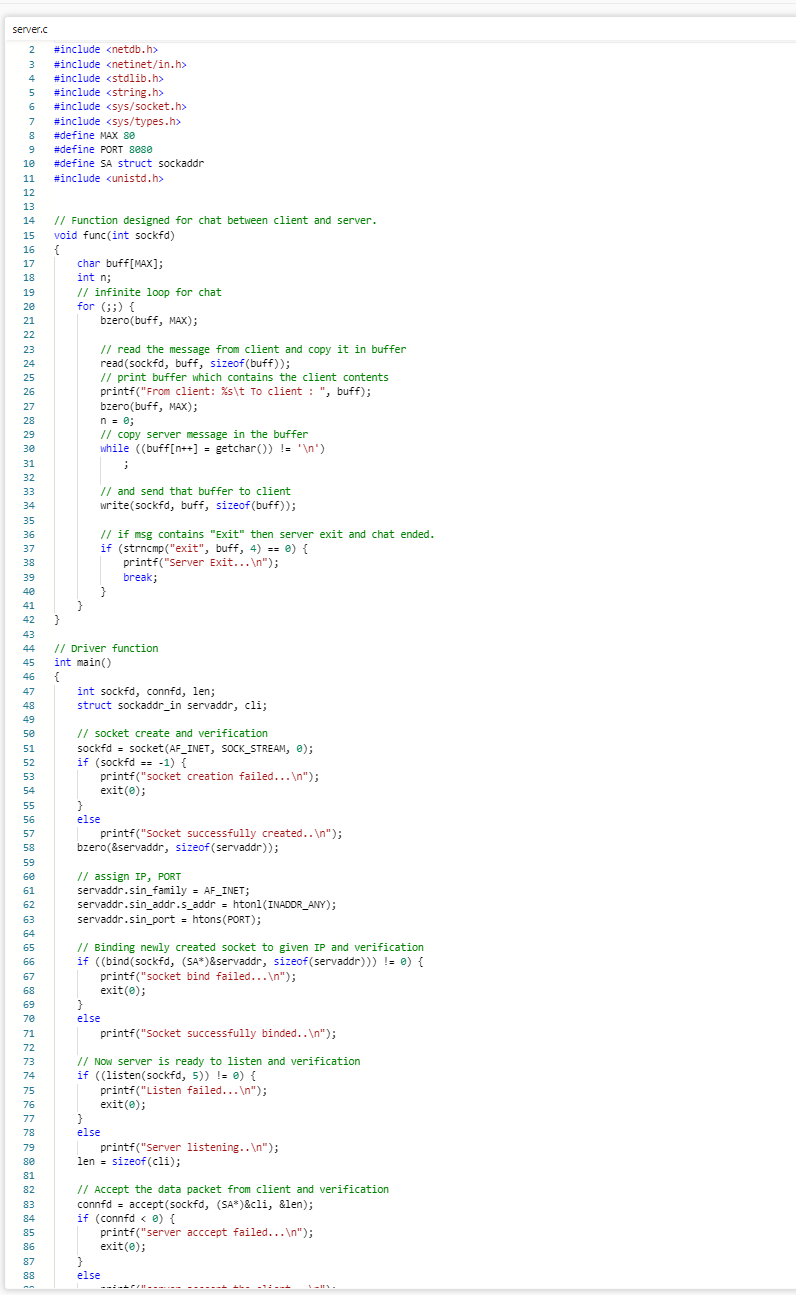Click the 'From client' printf line

pyautogui.click(x=236, y=391)
